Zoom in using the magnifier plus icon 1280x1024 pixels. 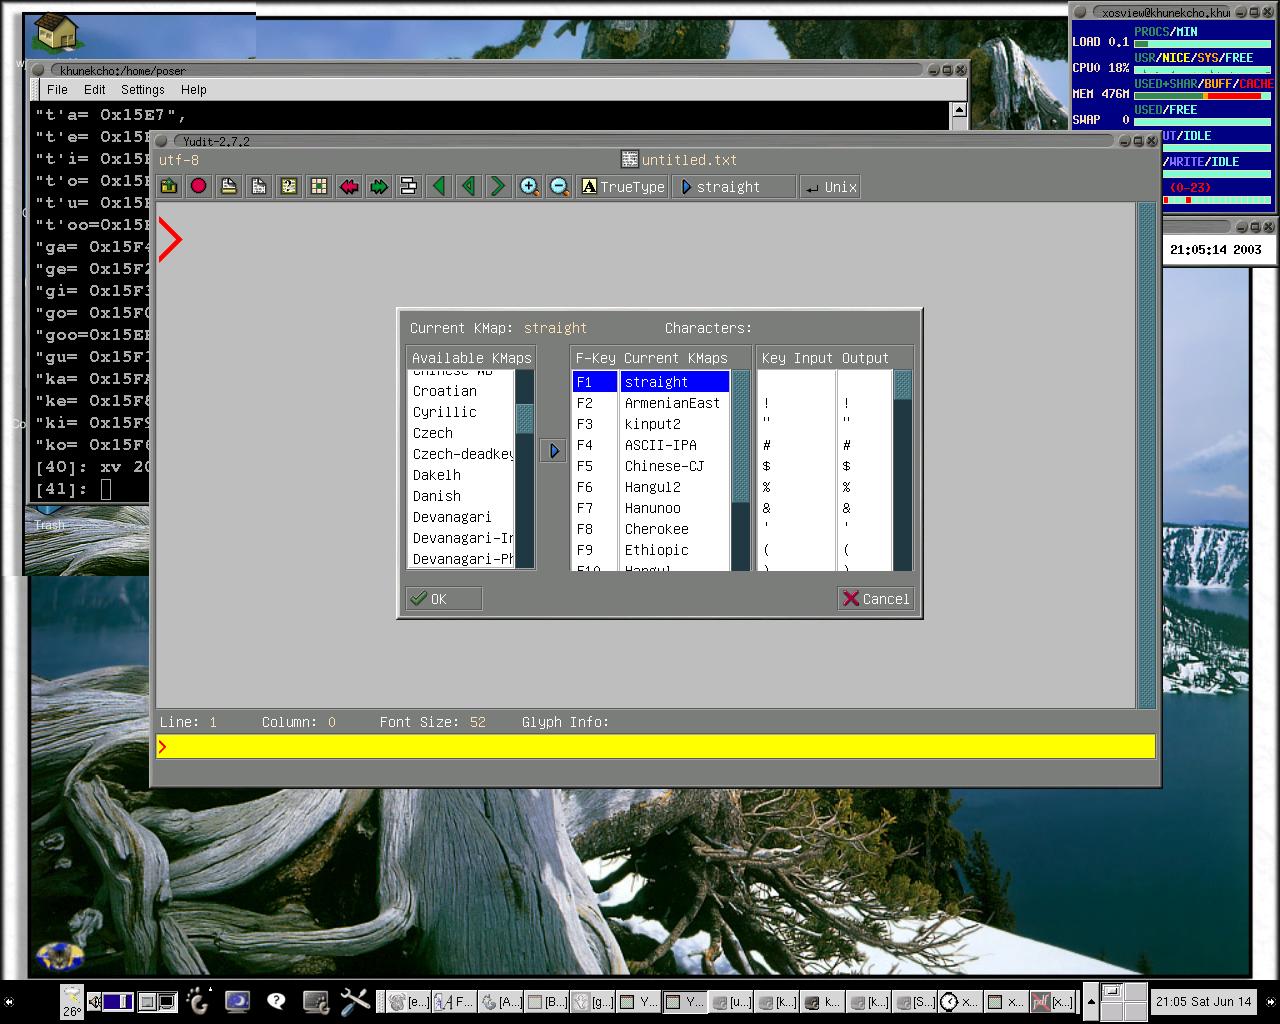click(530, 186)
